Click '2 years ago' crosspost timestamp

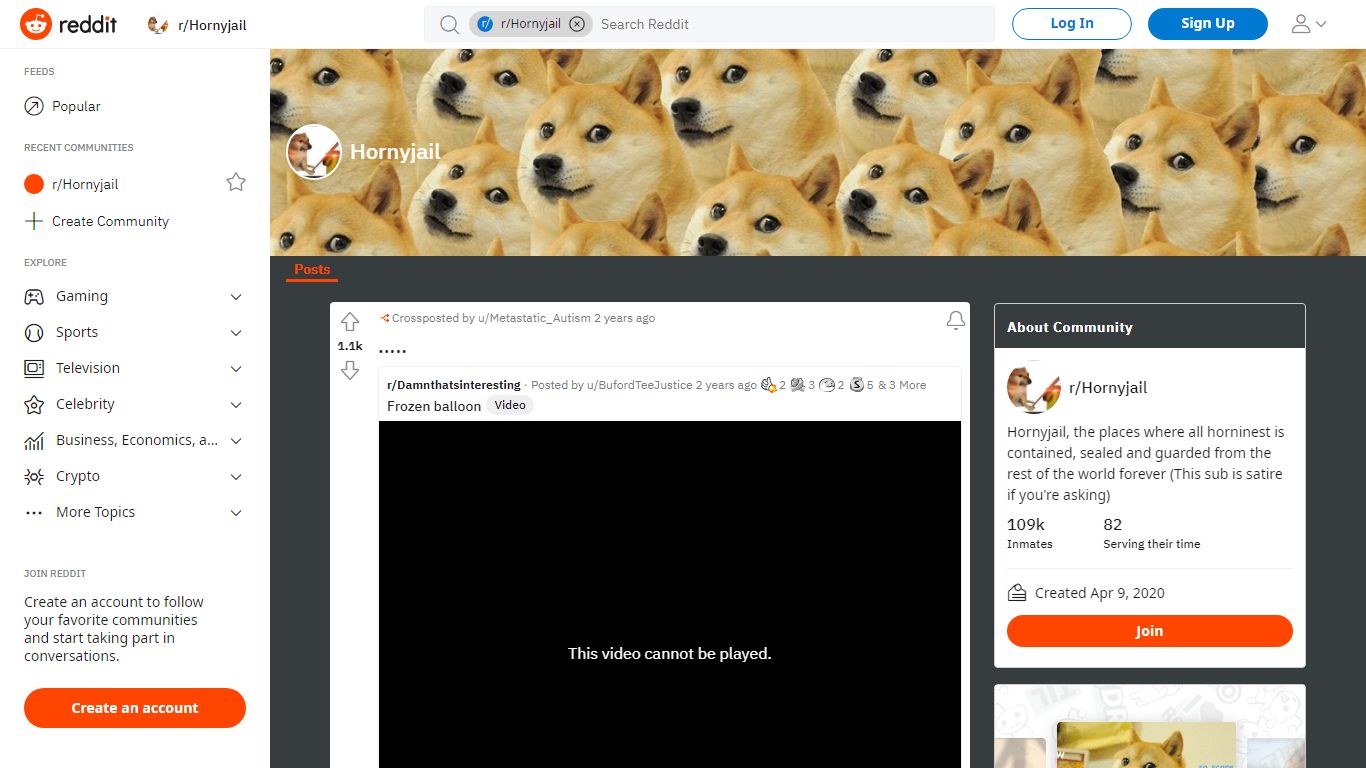[625, 318]
